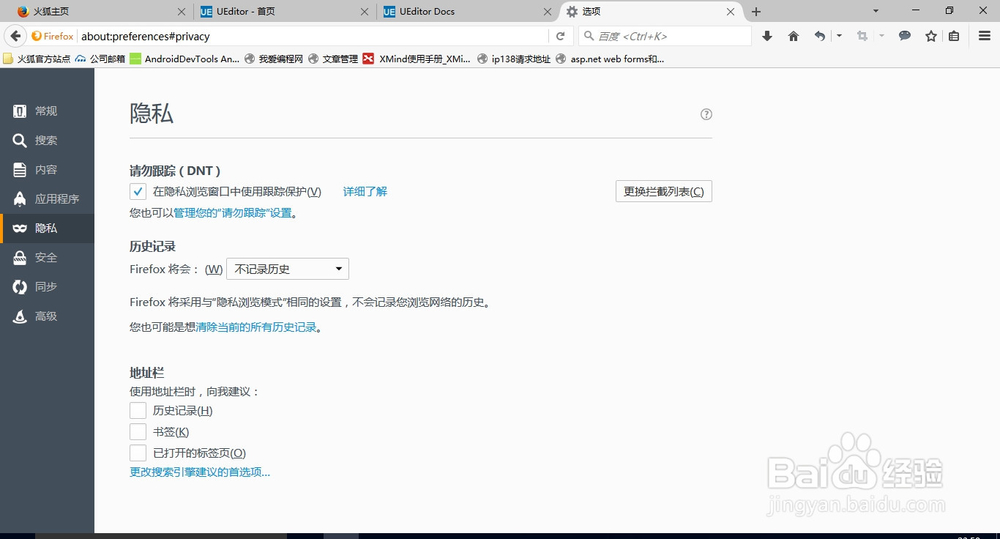Click the Firefox identity icon in address bar
The image size is (1000, 539).
click(x=52, y=36)
